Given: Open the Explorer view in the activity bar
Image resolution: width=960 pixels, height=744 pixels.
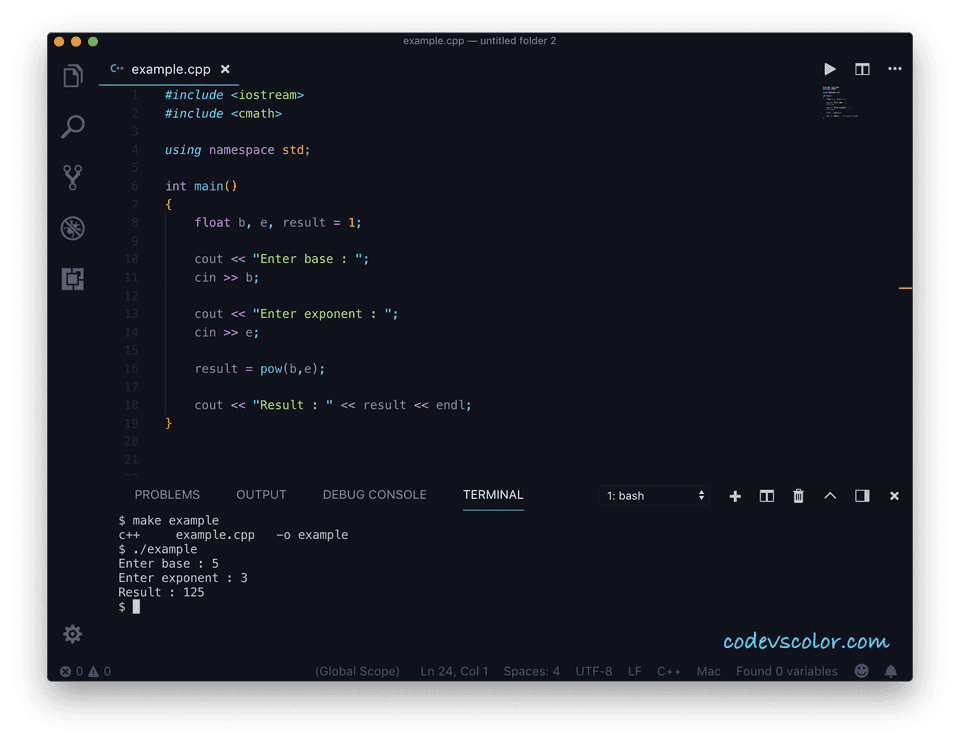Looking at the screenshot, I should click(72, 75).
